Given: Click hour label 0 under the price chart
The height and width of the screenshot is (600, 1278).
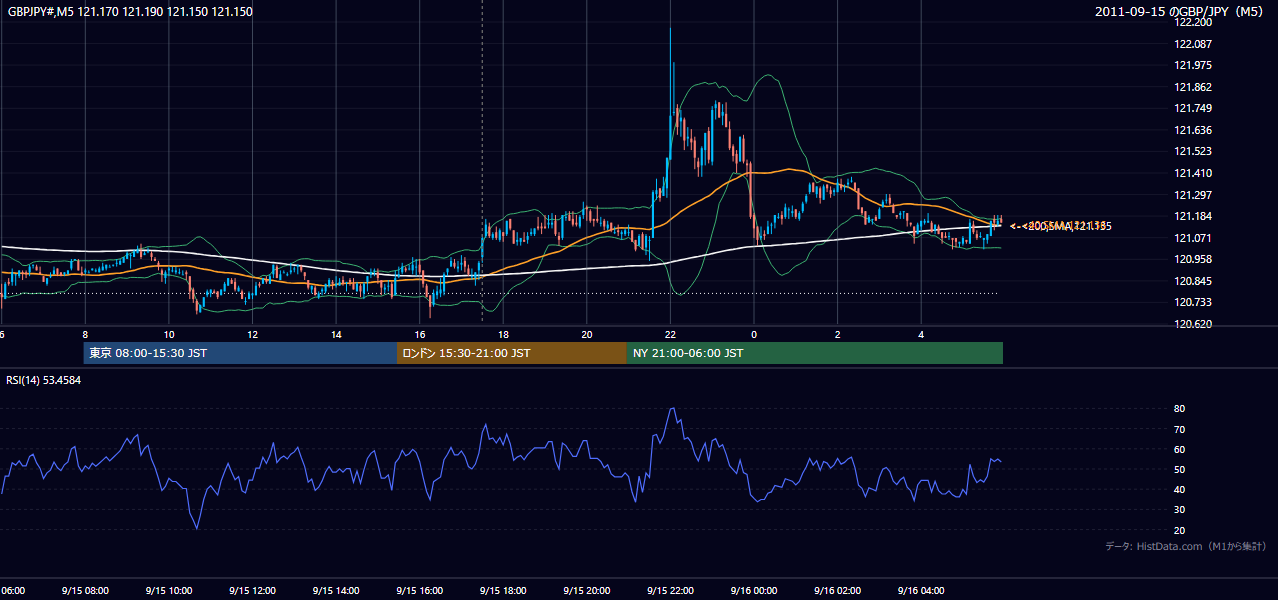Looking at the screenshot, I should [754, 334].
